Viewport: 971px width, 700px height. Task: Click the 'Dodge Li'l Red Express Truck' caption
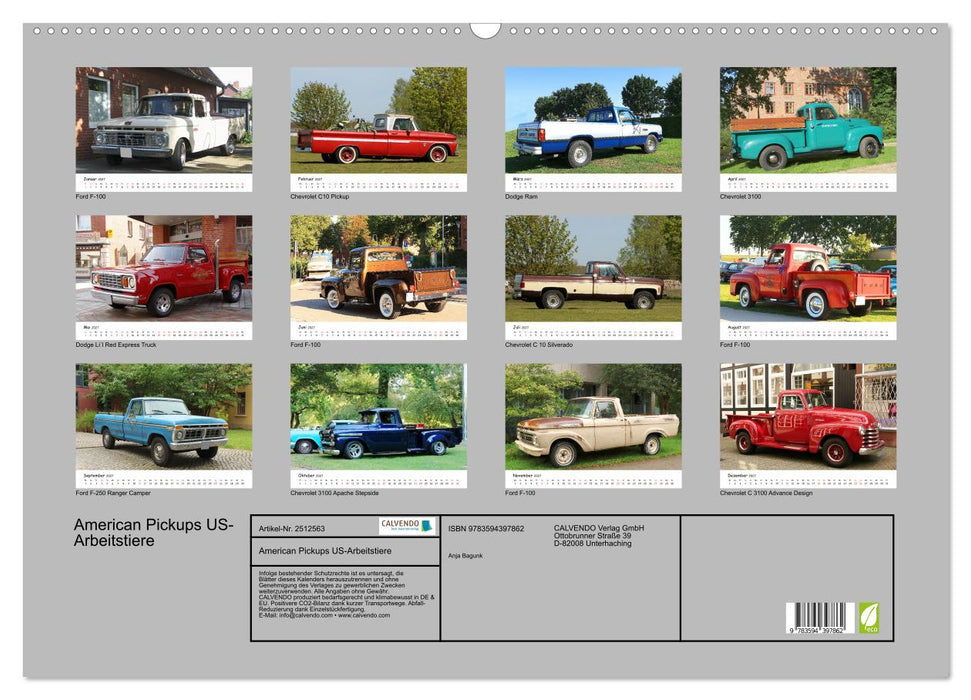pyautogui.click(x=116, y=344)
